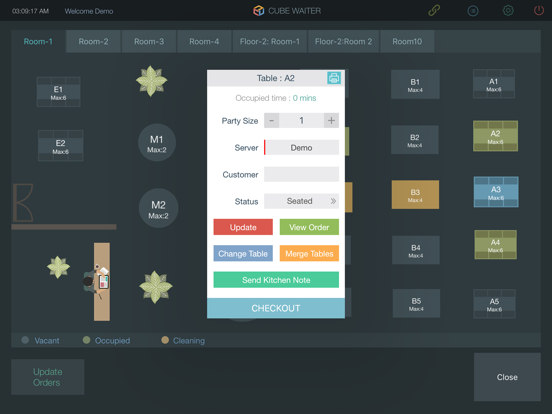The image size is (552, 414).
Task: Expand the Status Seated selector
Action: click(301, 201)
